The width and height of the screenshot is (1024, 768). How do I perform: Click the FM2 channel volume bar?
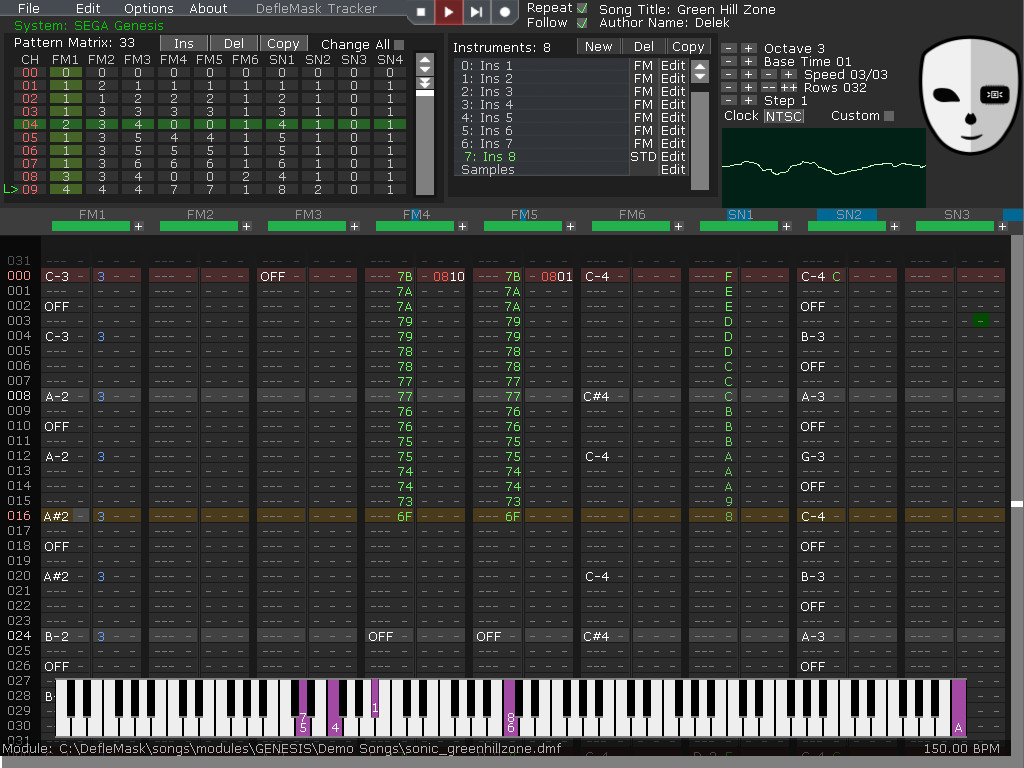point(198,227)
